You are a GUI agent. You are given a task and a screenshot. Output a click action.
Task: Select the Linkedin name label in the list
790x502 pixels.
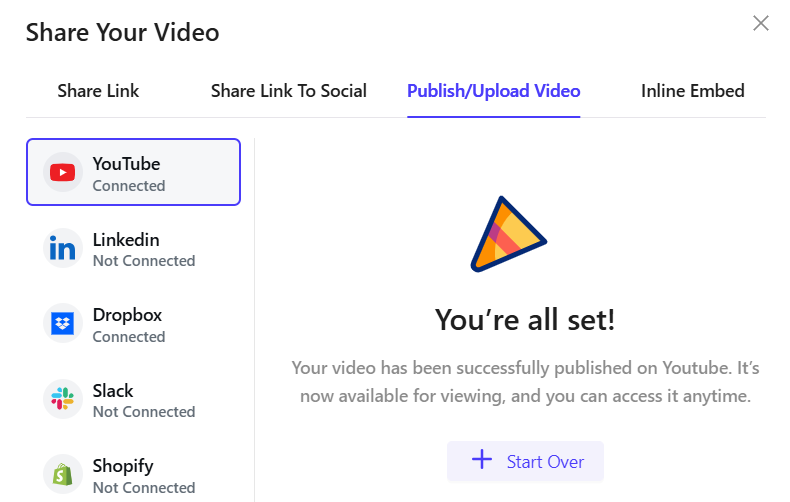point(126,240)
